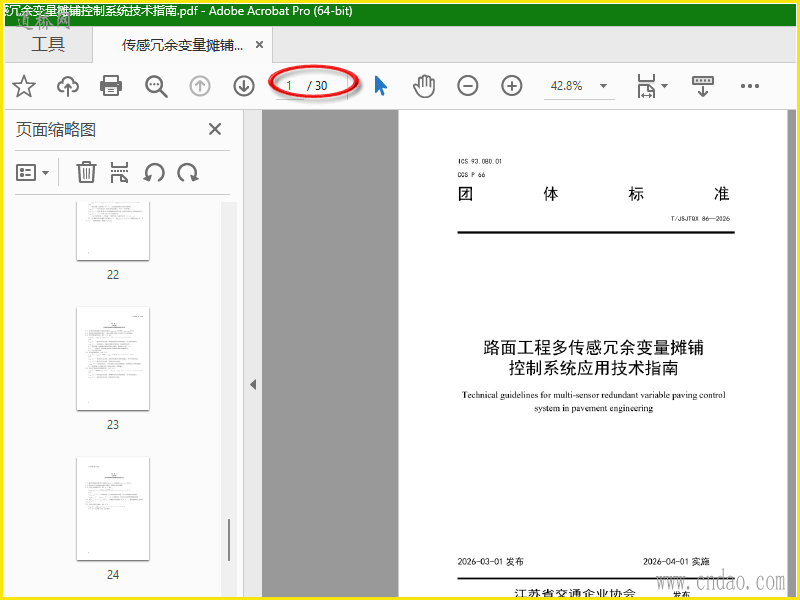The width and height of the screenshot is (800, 600).
Task: Zoom out with the minus circle icon
Action: coord(467,86)
